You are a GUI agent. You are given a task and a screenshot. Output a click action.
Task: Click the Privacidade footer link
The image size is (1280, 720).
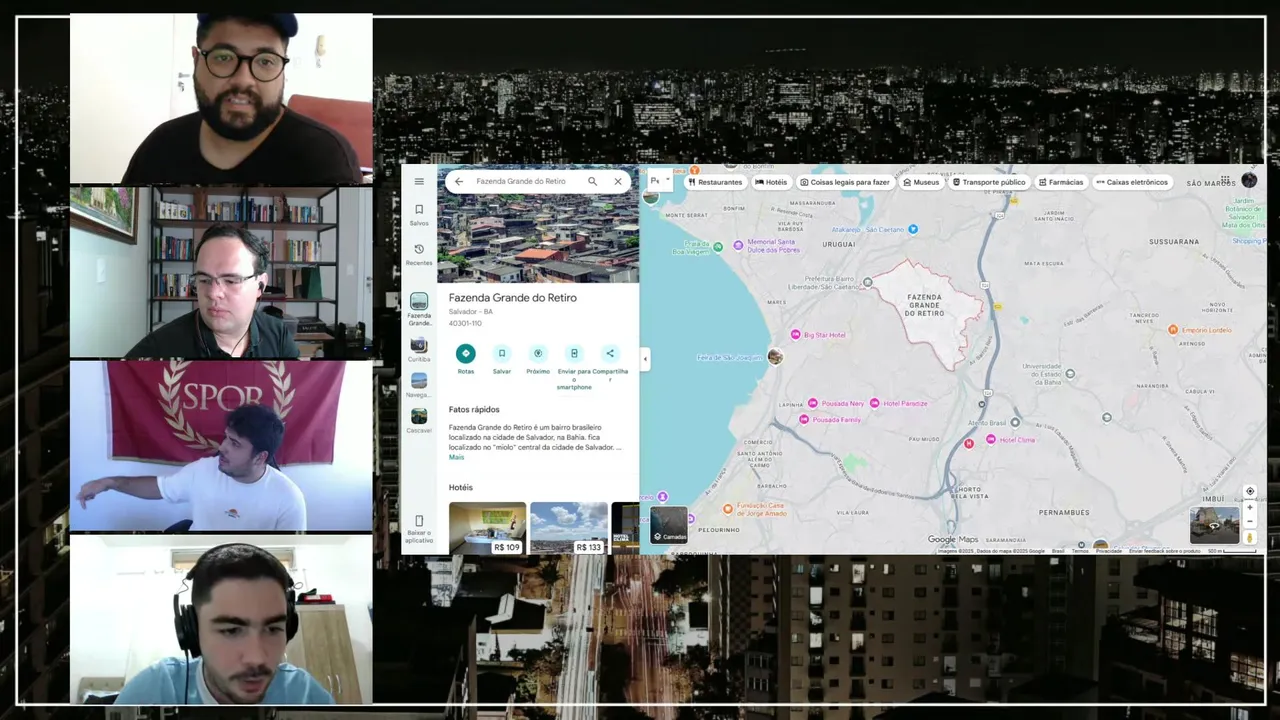point(1109,551)
